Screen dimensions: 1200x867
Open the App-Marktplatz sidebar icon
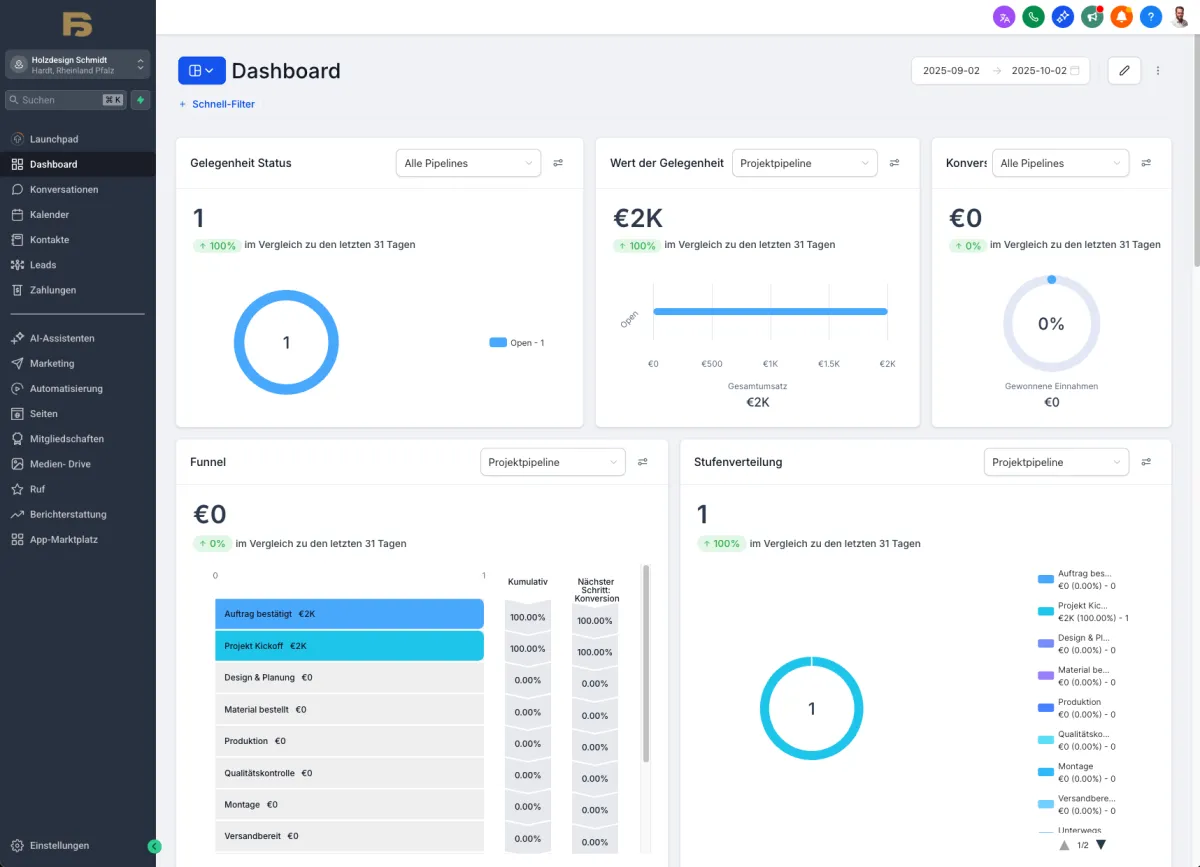(18, 539)
